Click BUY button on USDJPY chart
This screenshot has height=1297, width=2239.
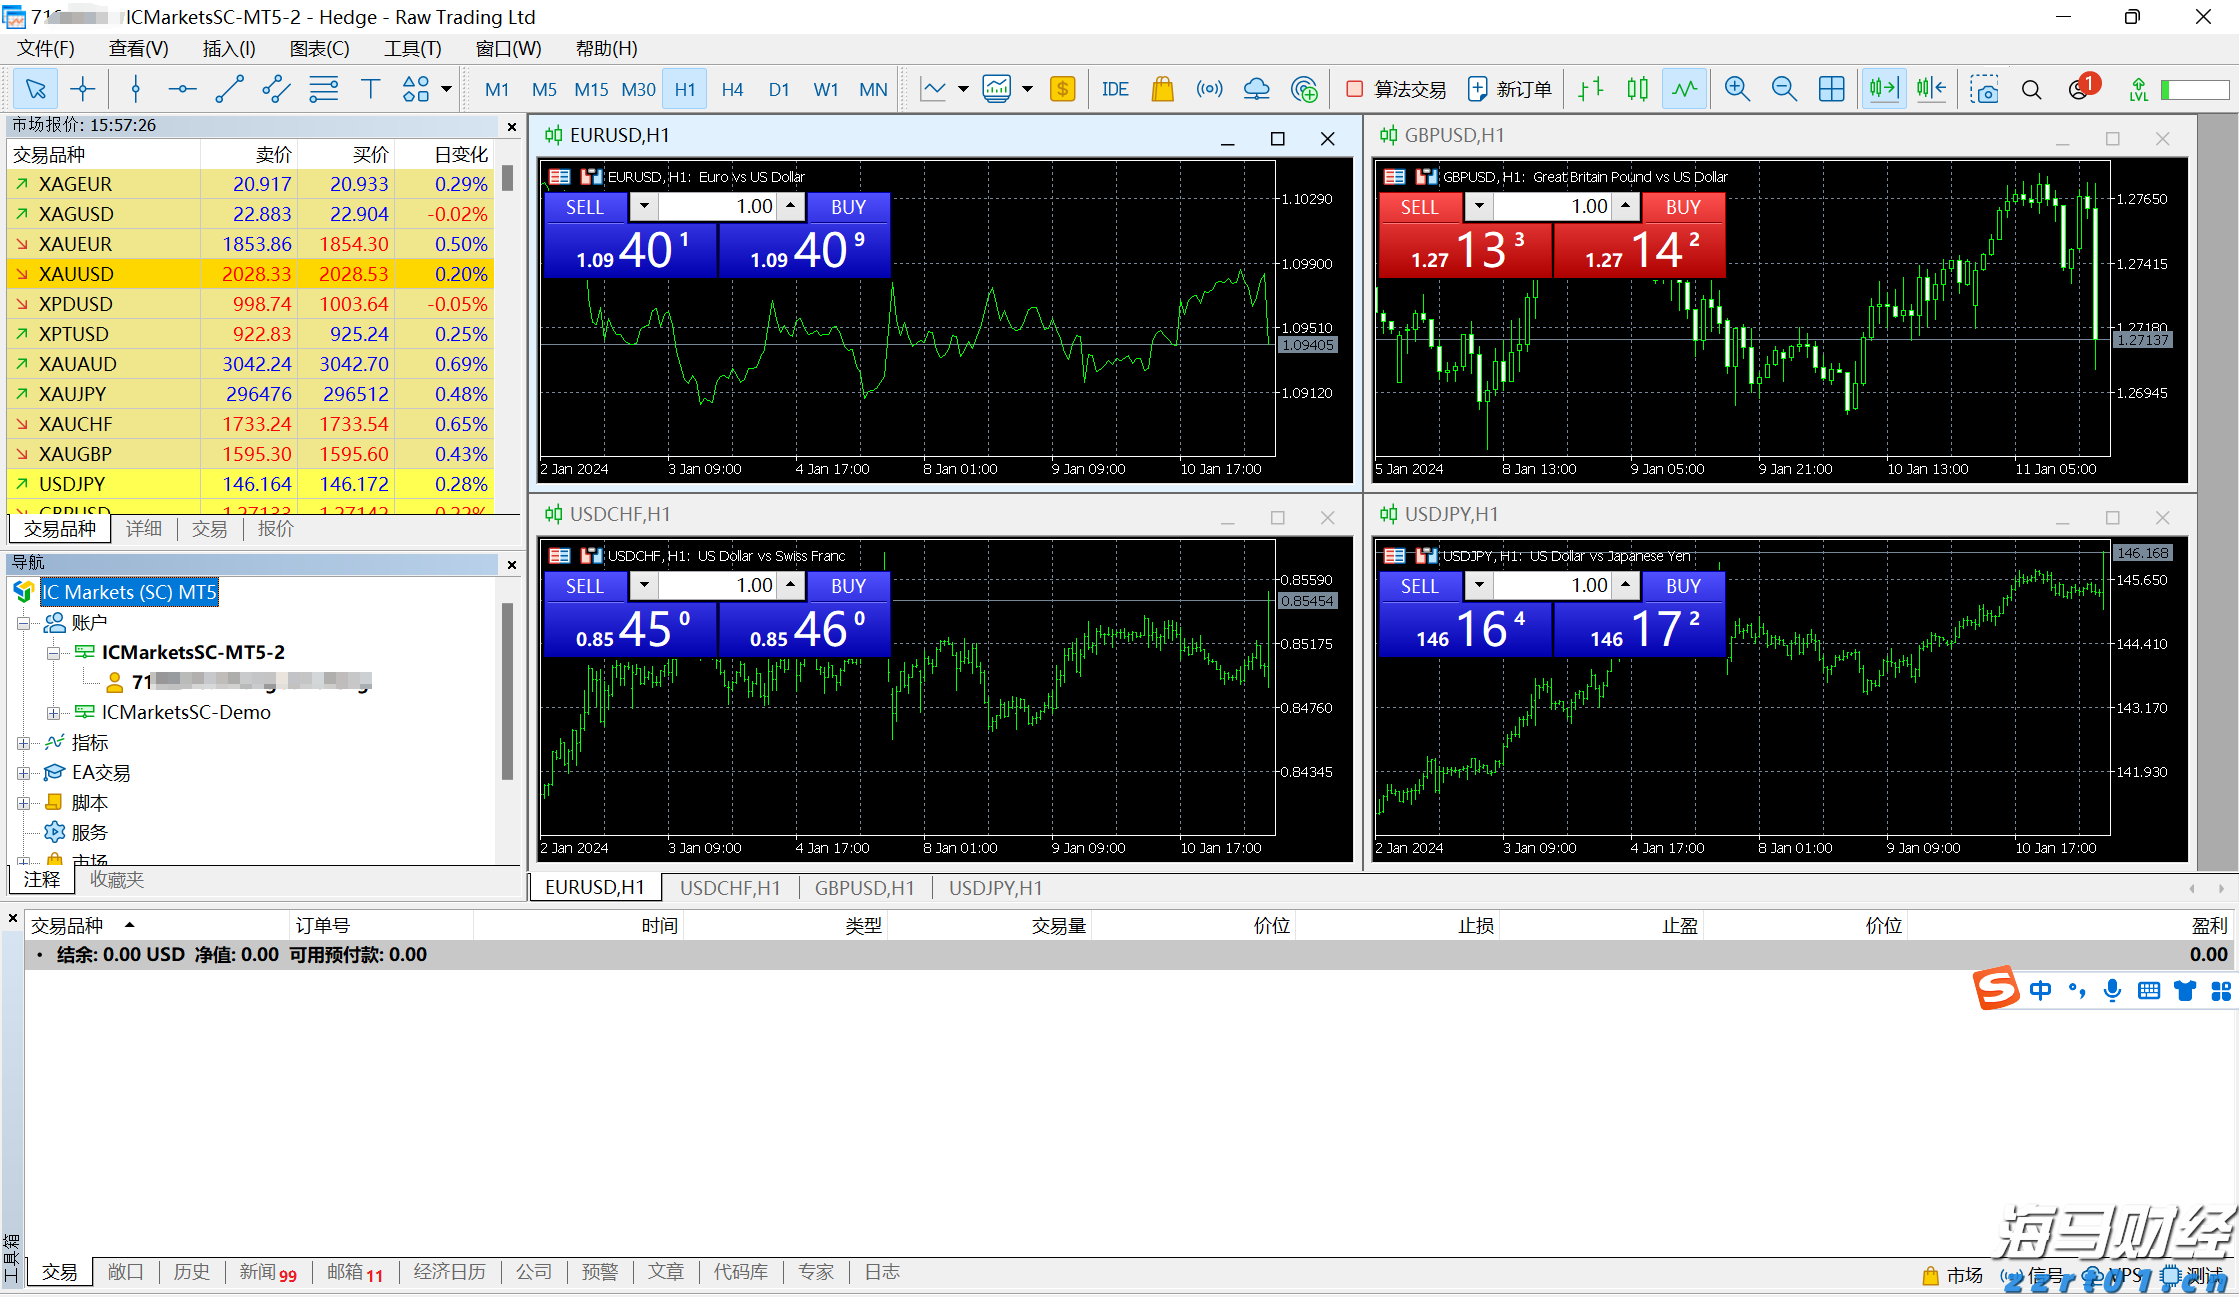(1683, 586)
